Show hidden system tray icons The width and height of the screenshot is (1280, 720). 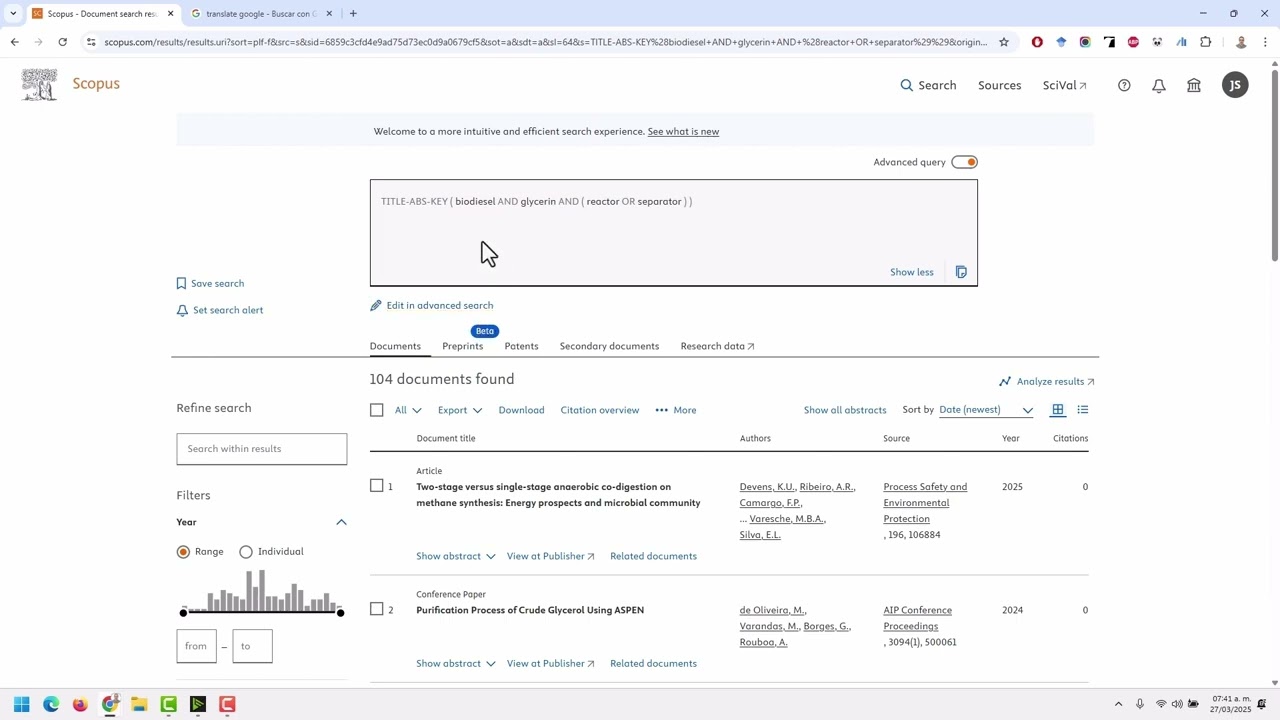[x=1118, y=705]
